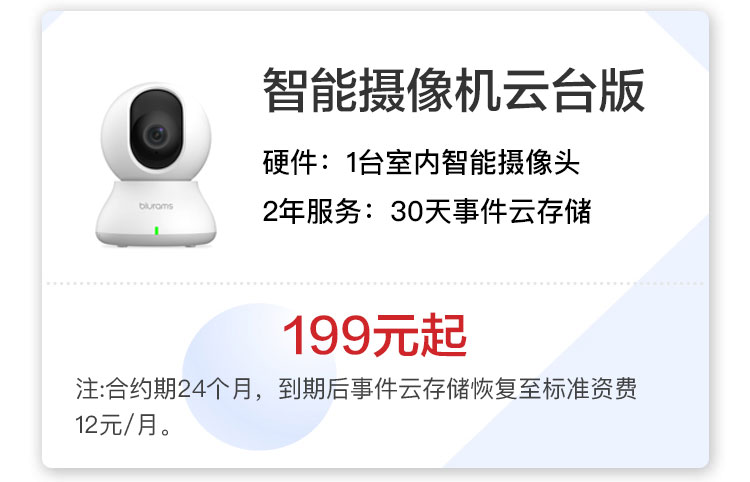Image resolution: width=750 pixels, height=482 pixels.
Task: Click the light blue decorative circle
Action: pyautogui.click(x=259, y=377)
